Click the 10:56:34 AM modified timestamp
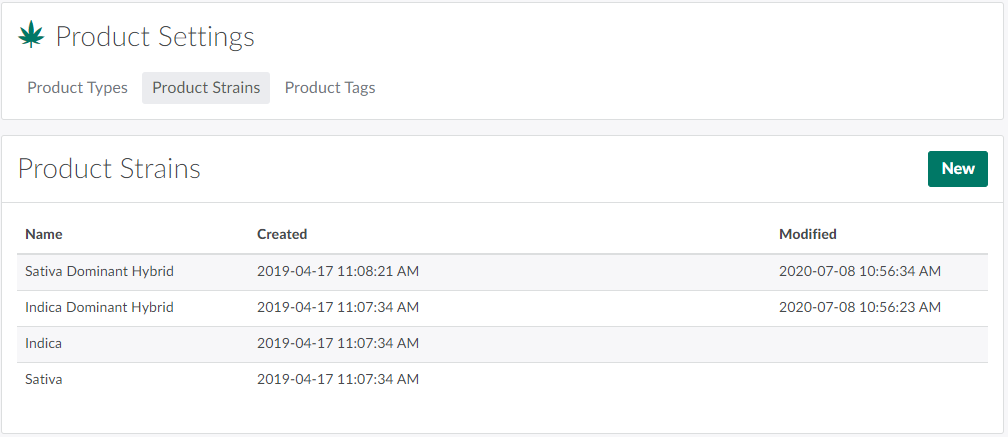The height and width of the screenshot is (437, 1008). [x=860, y=271]
